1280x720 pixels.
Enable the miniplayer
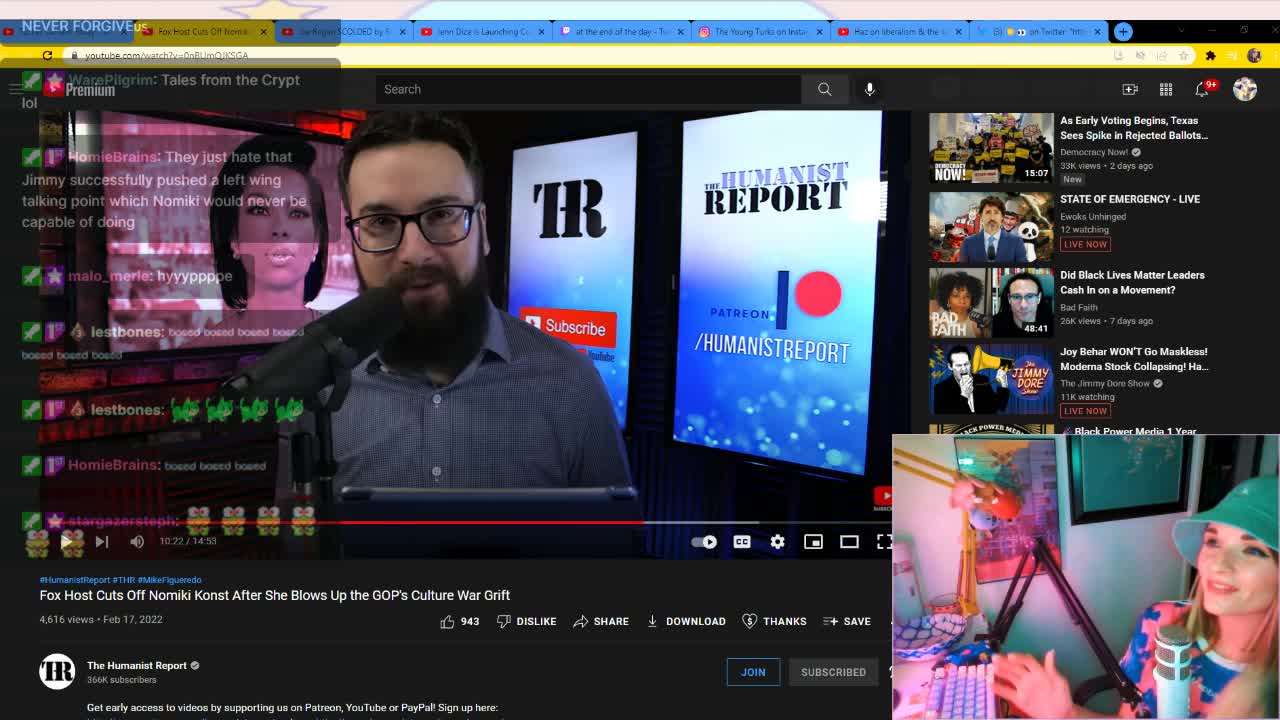click(x=813, y=542)
